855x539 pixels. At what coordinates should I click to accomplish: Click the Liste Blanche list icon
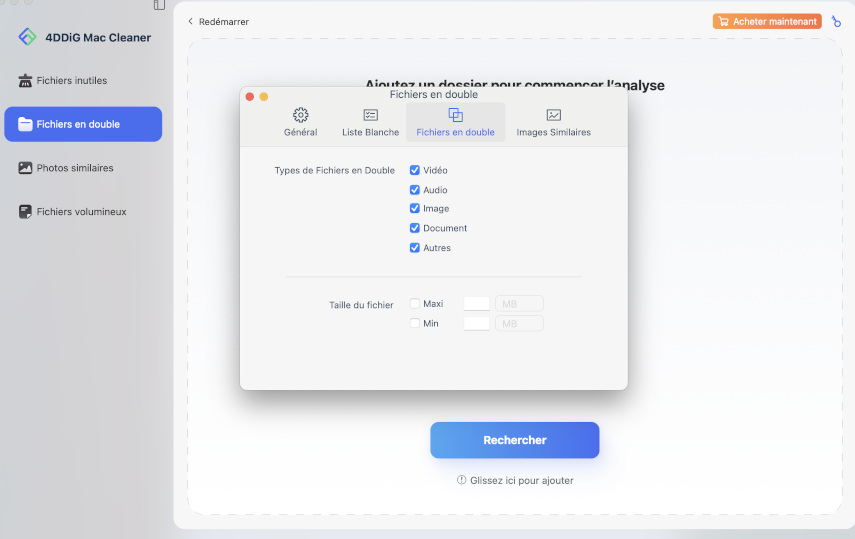point(371,115)
